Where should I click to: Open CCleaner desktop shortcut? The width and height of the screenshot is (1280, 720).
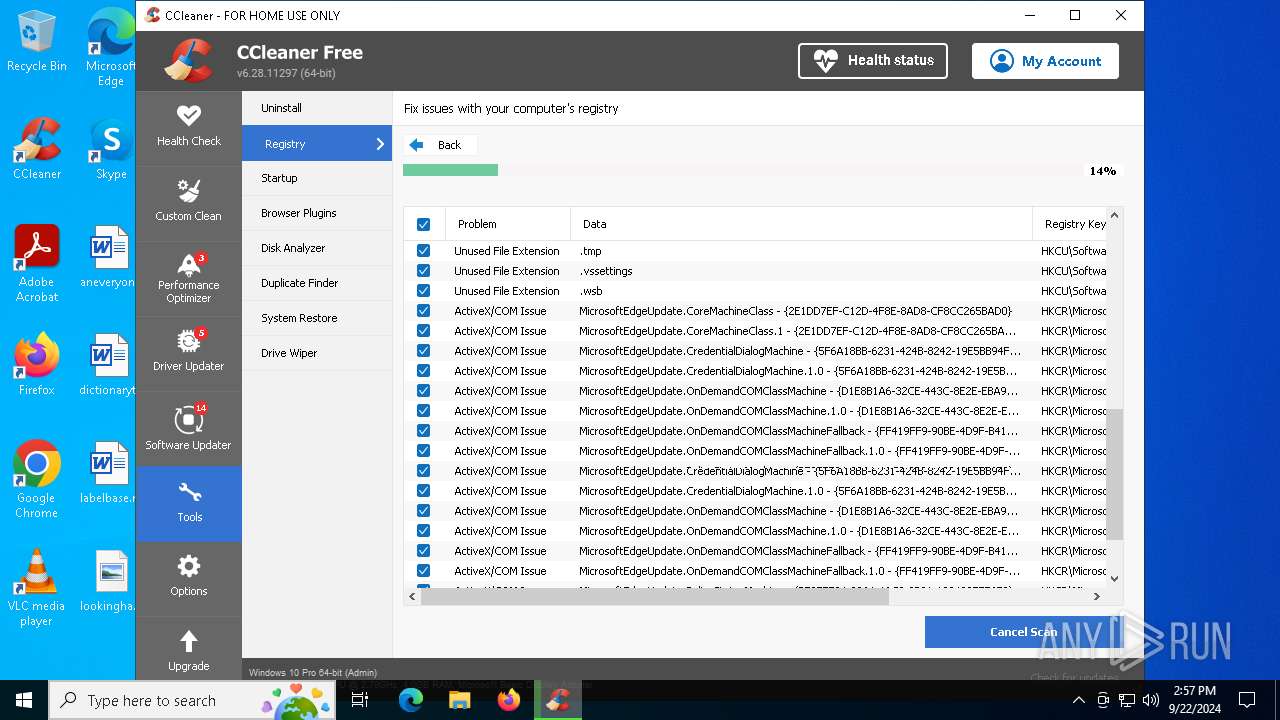point(37,149)
